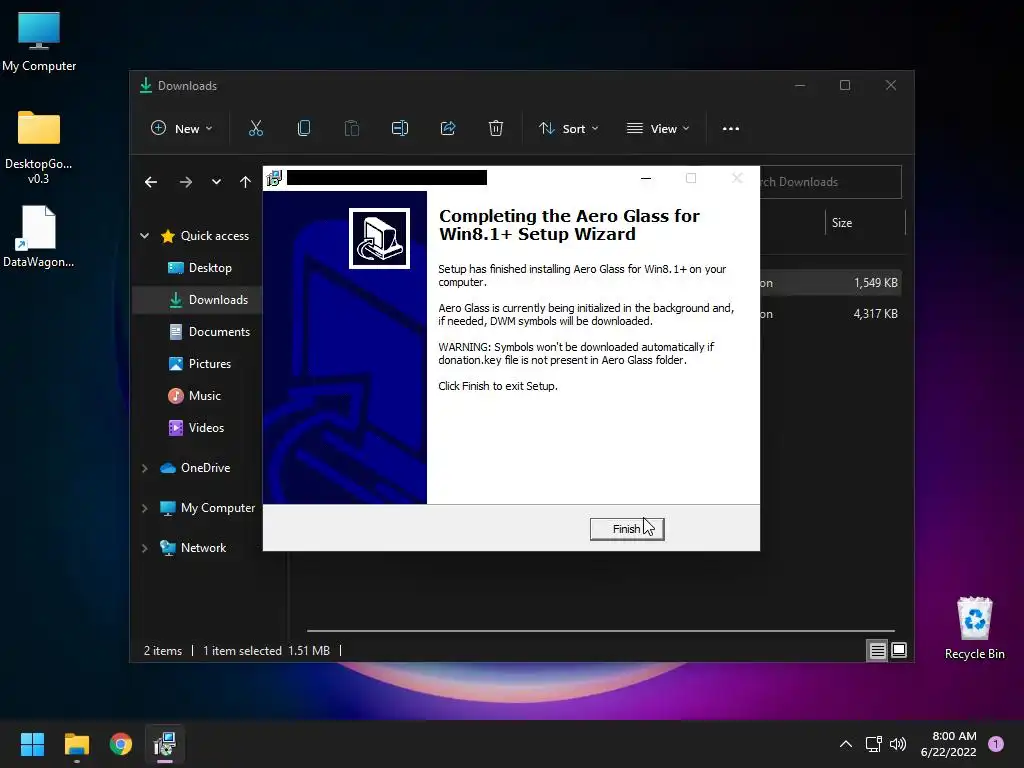Open Desktop in the navigation pane
This screenshot has width=1024, height=768.
click(x=200, y=268)
